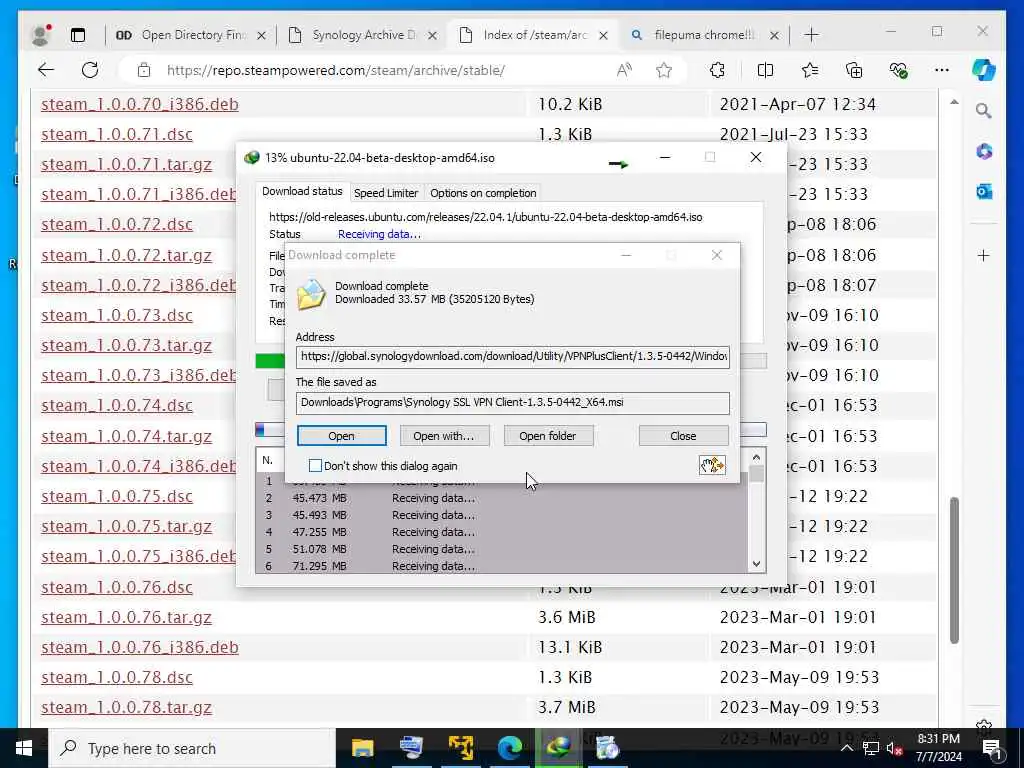This screenshot has height=768, width=1024.
Task: Check Don't show this dialog again
Action: [315, 466]
